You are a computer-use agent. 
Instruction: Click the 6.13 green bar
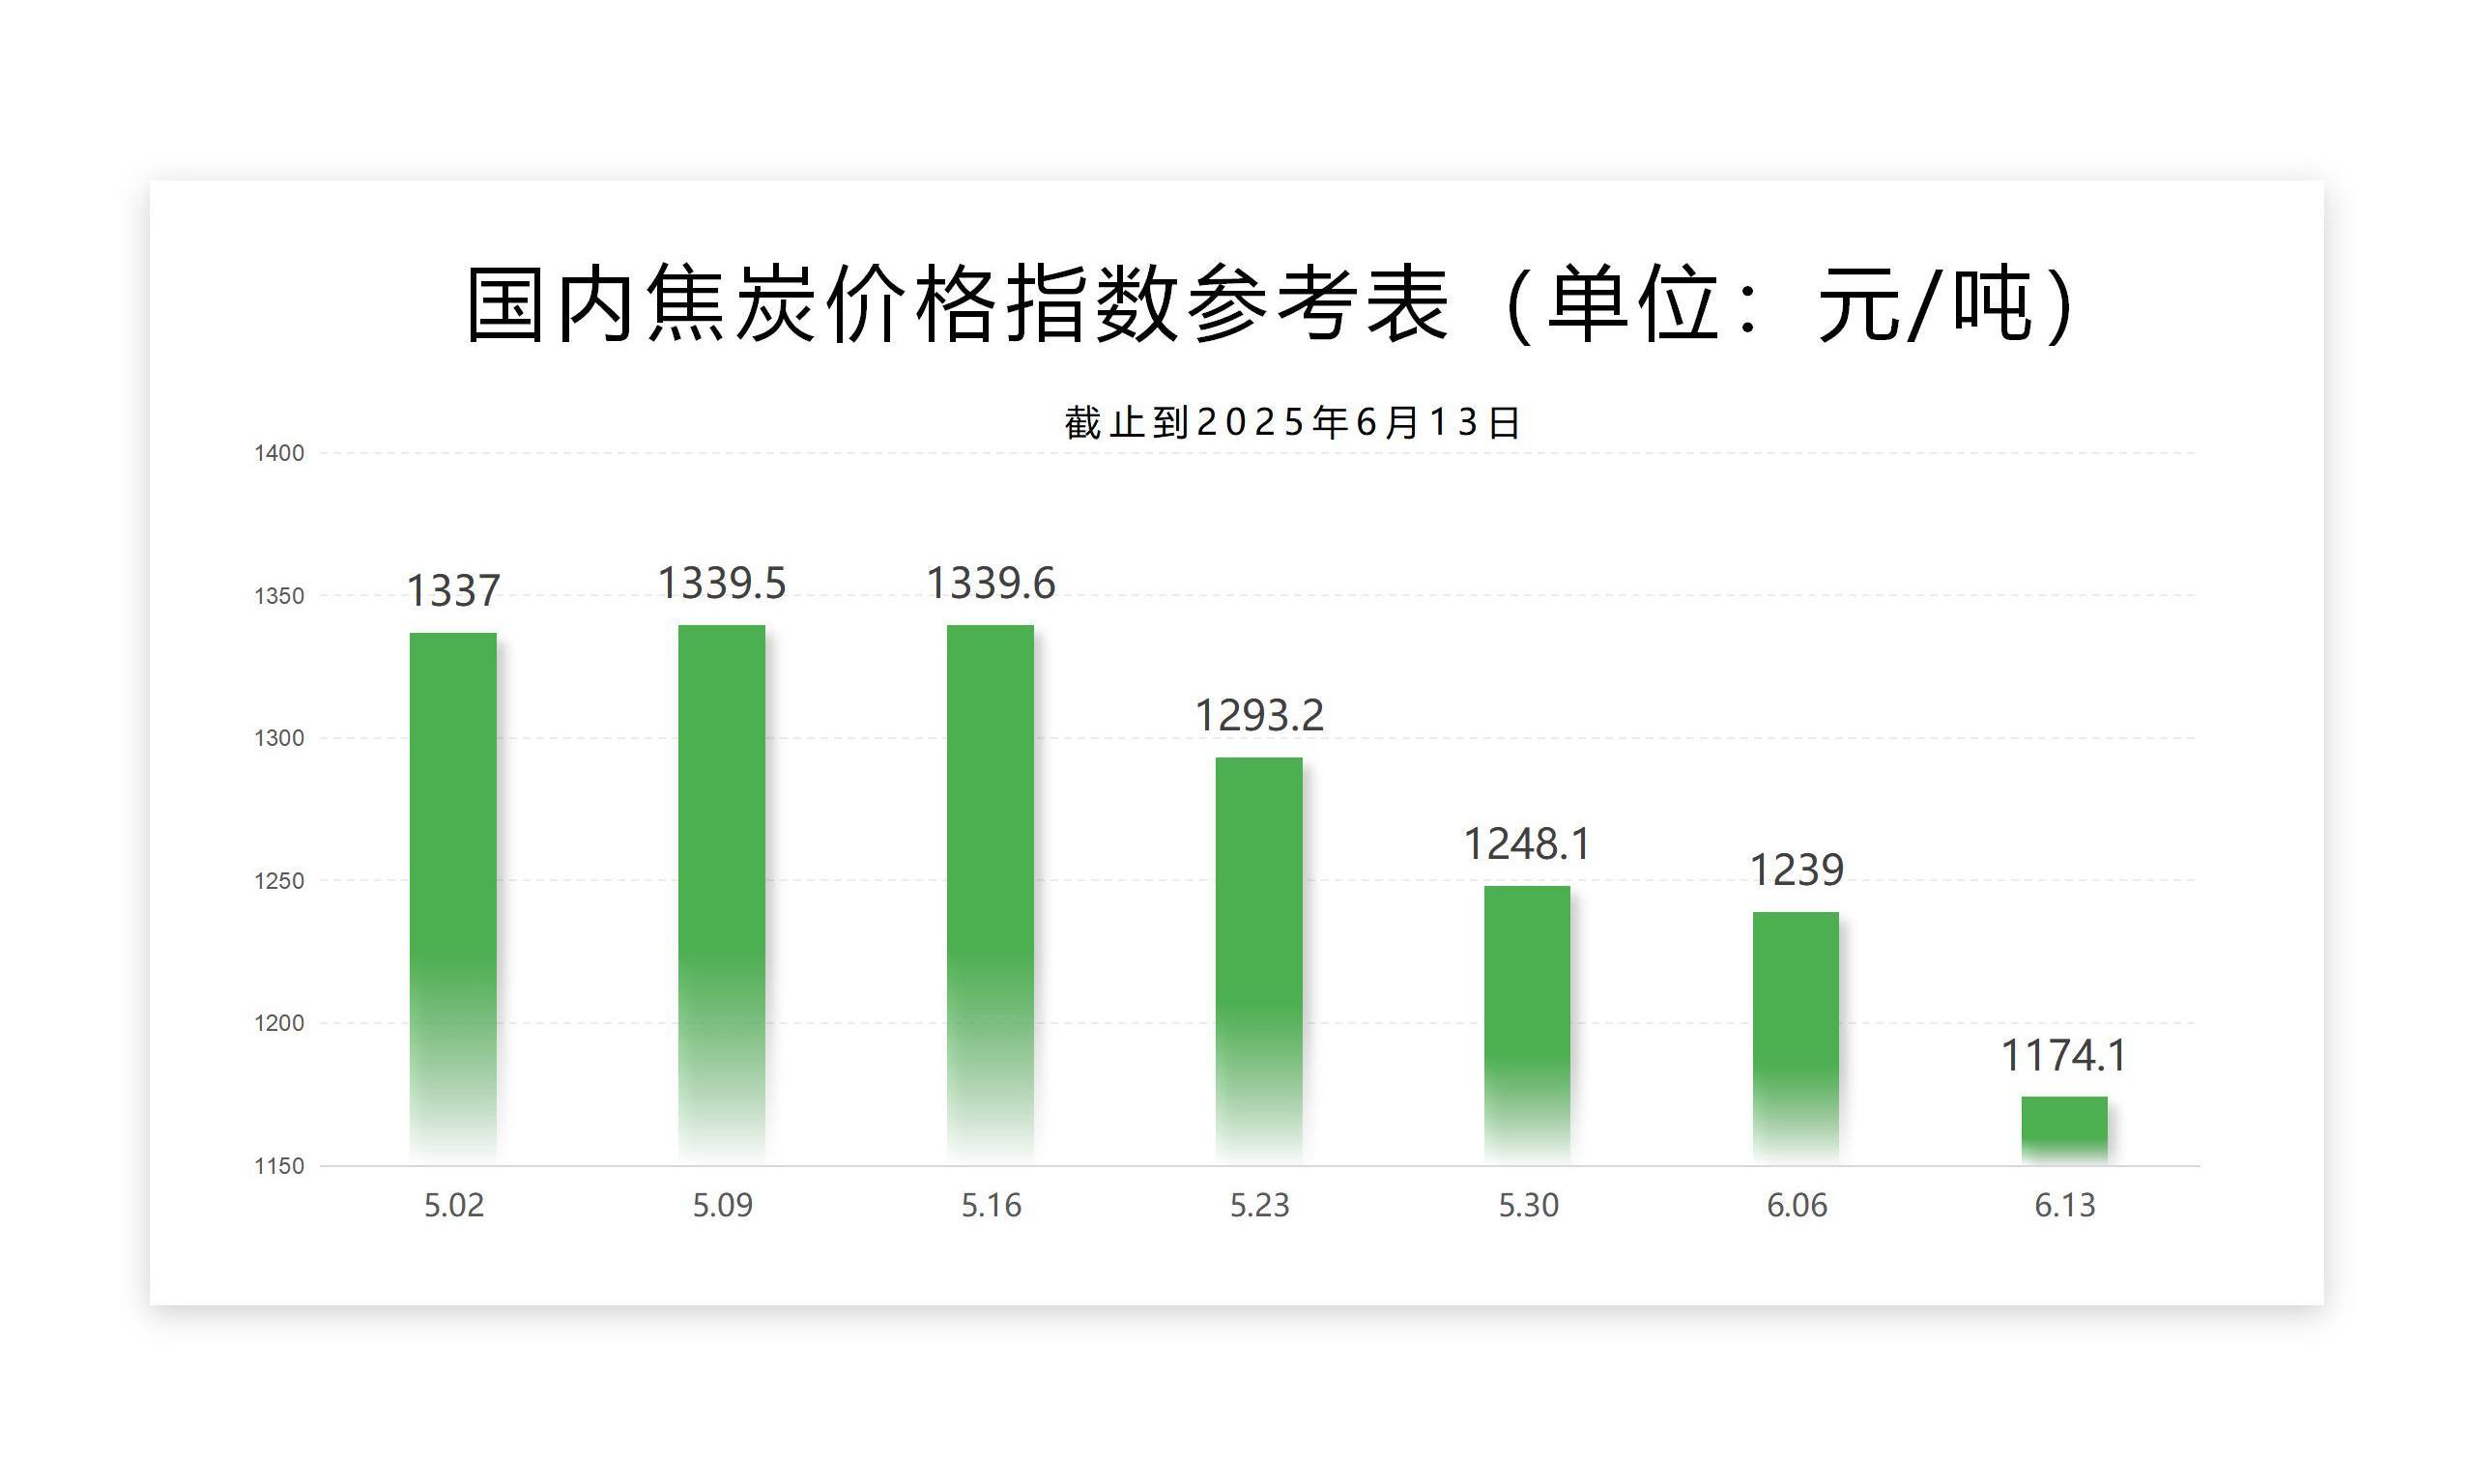coord(2064,1130)
